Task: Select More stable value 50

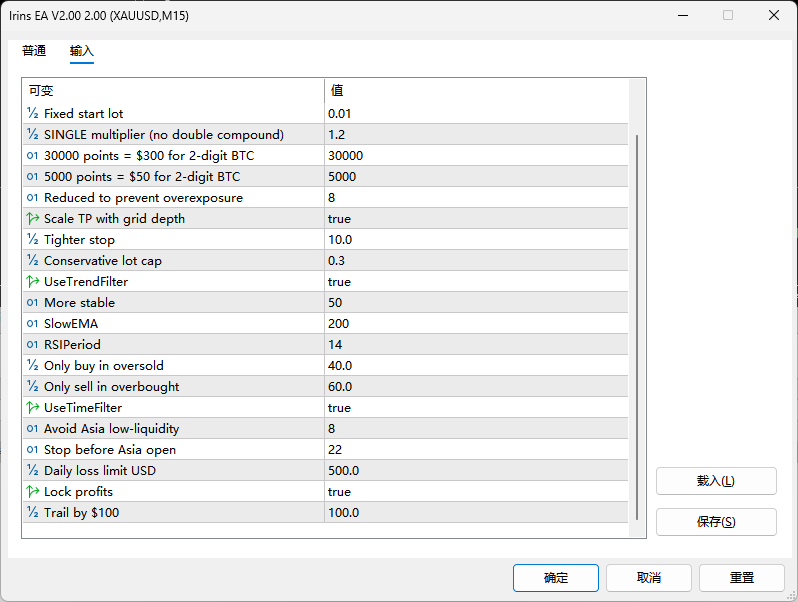Action: 476,302
